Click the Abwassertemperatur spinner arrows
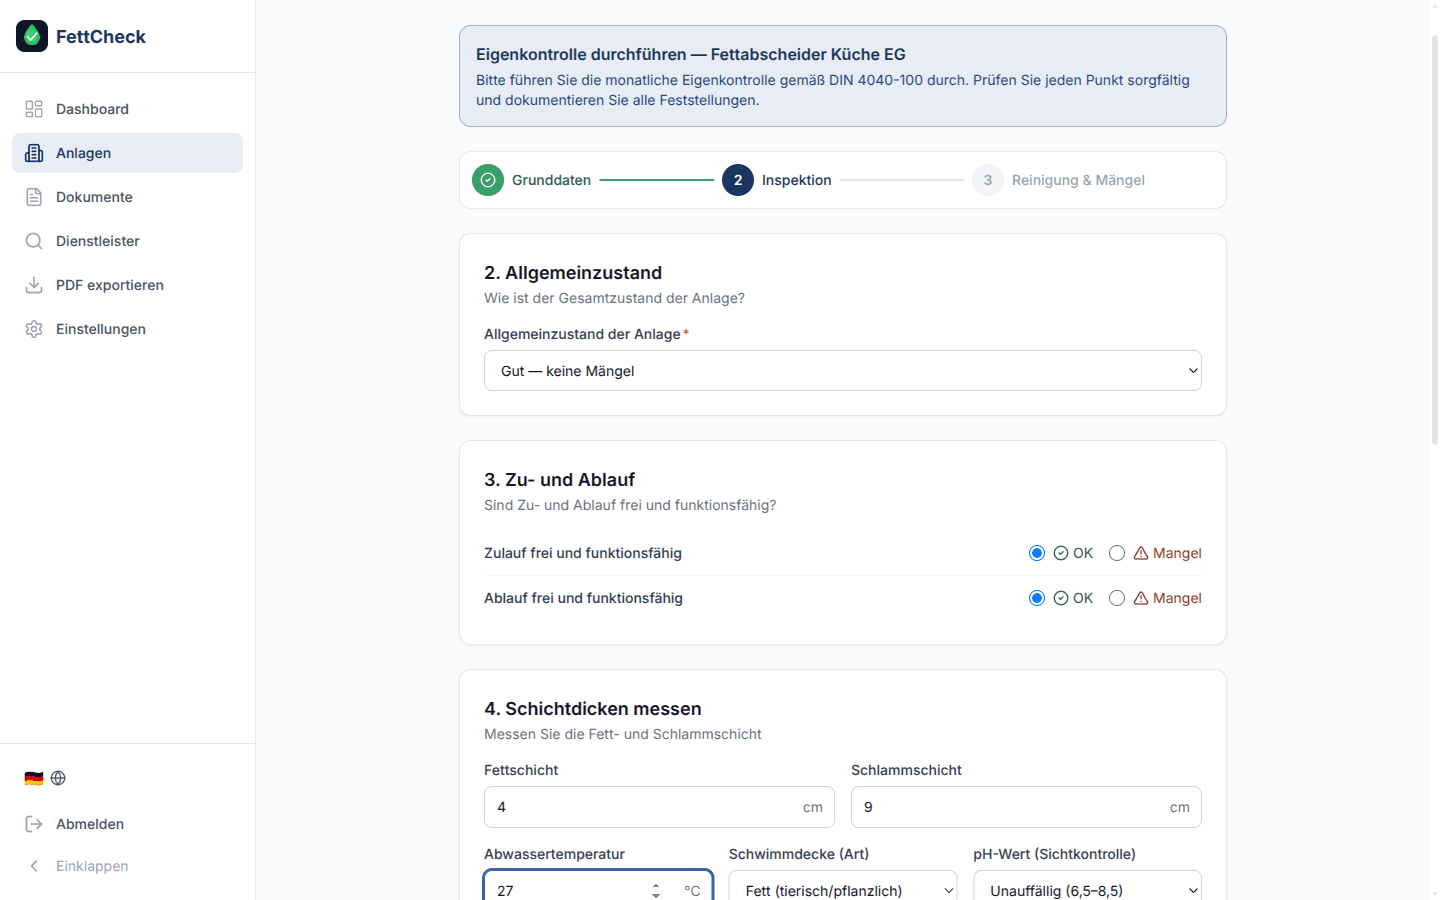This screenshot has height=900, width=1440. [656, 890]
